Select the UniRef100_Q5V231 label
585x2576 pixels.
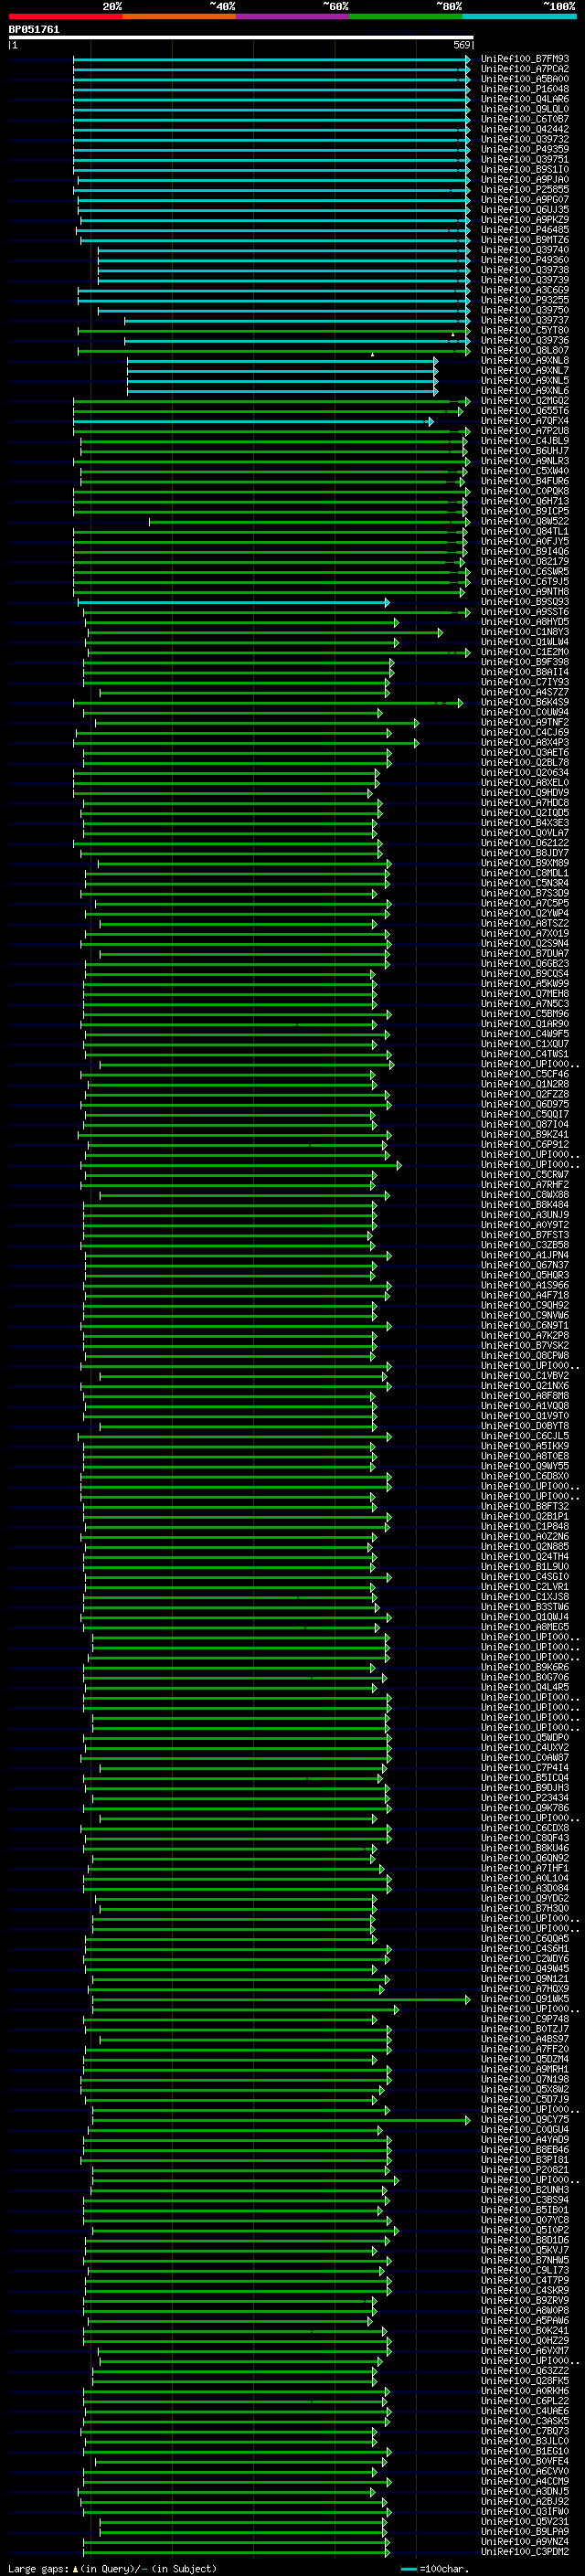click(525, 2521)
